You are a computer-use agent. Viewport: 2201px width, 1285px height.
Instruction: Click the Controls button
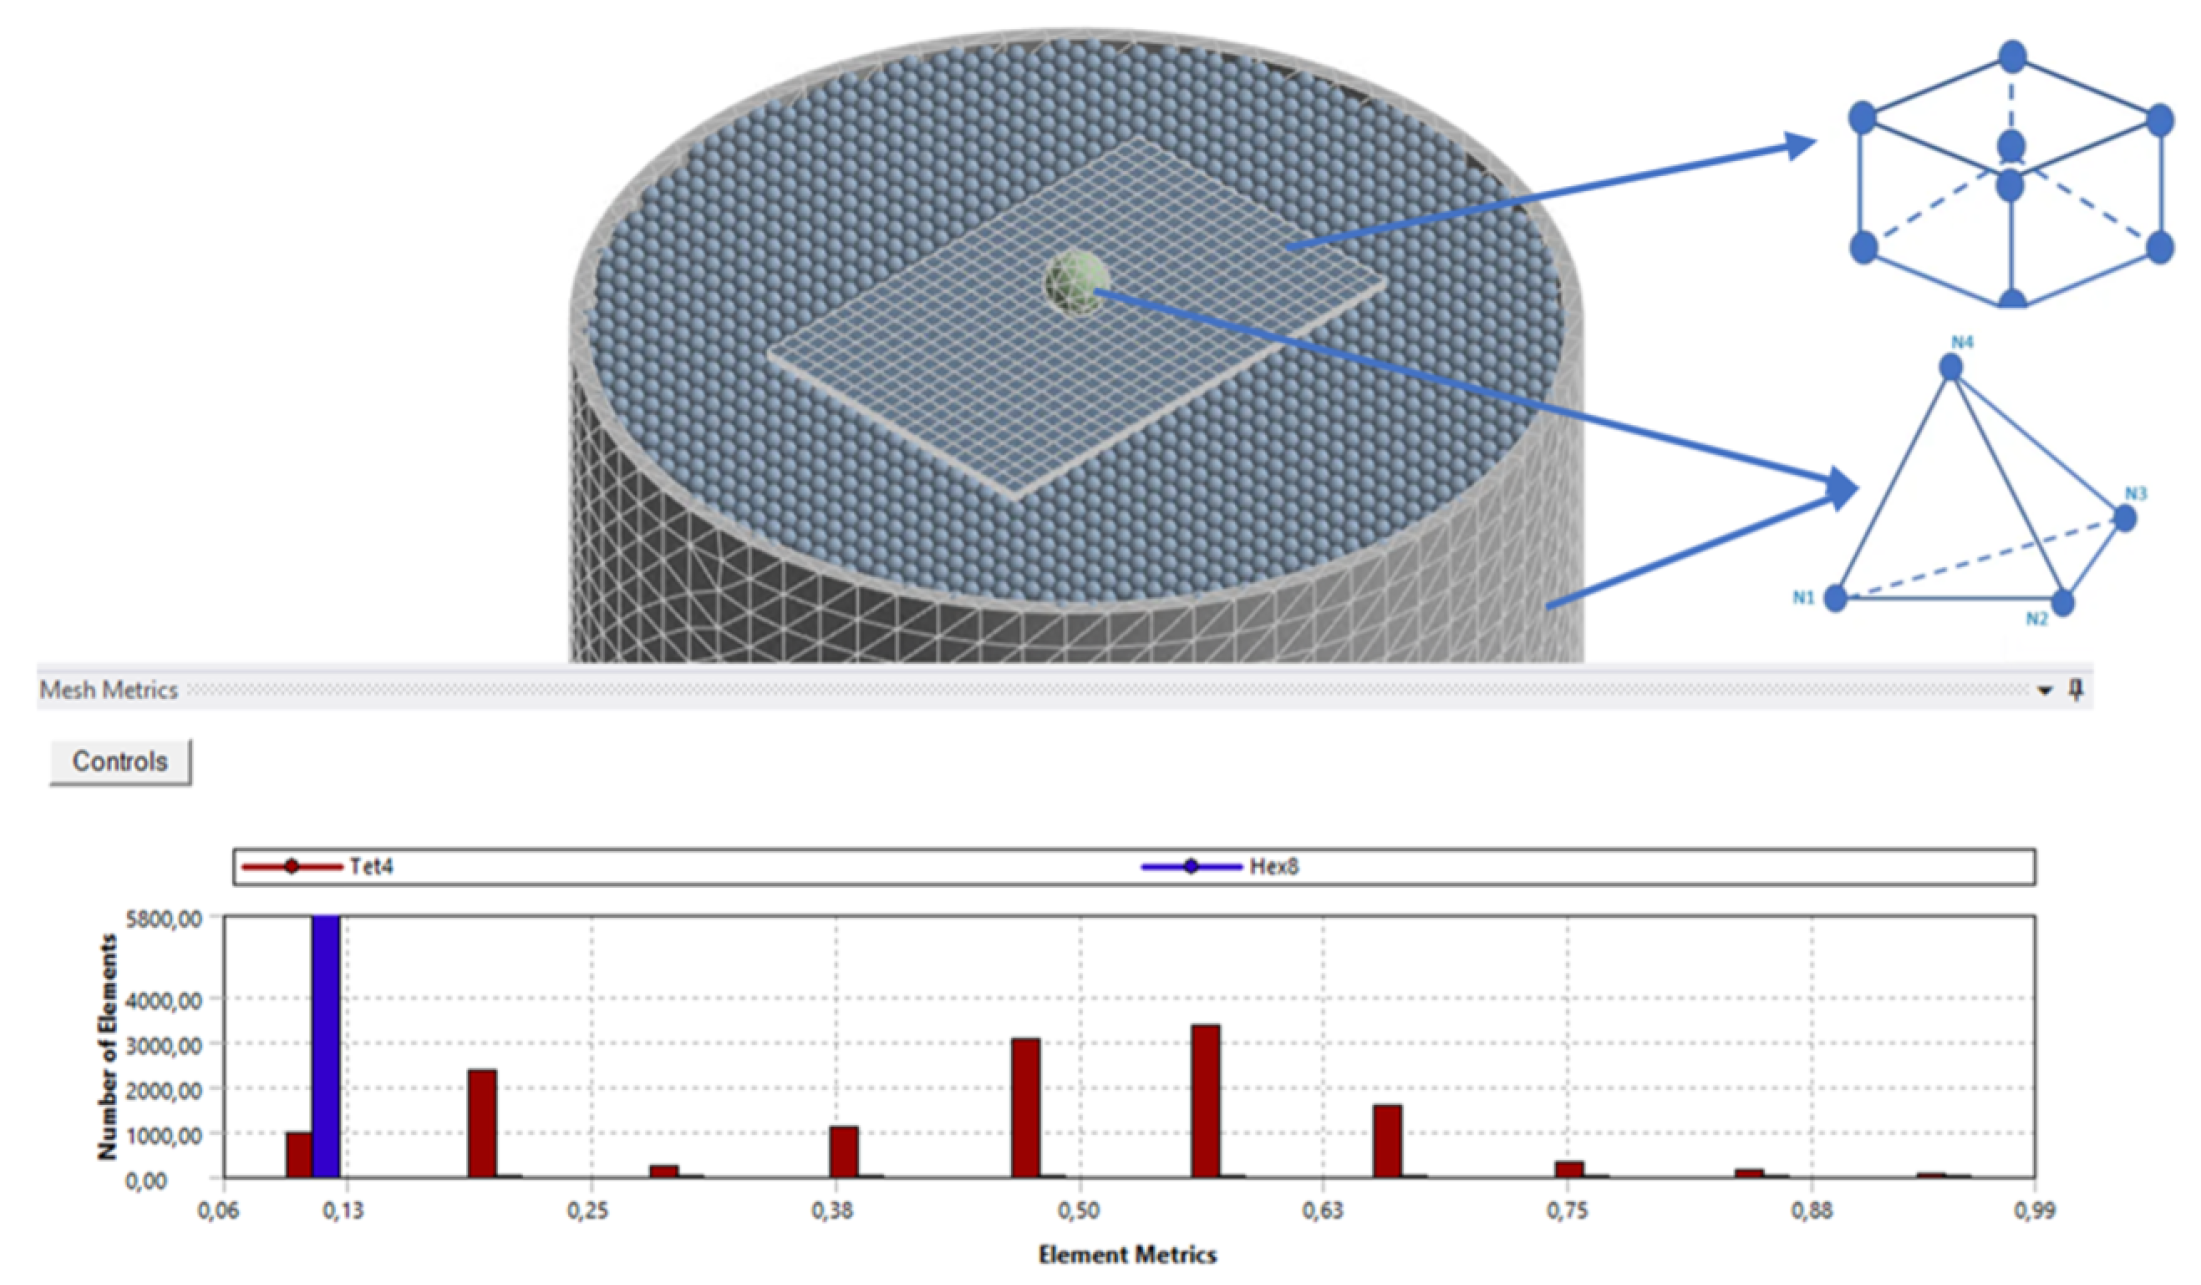point(120,762)
